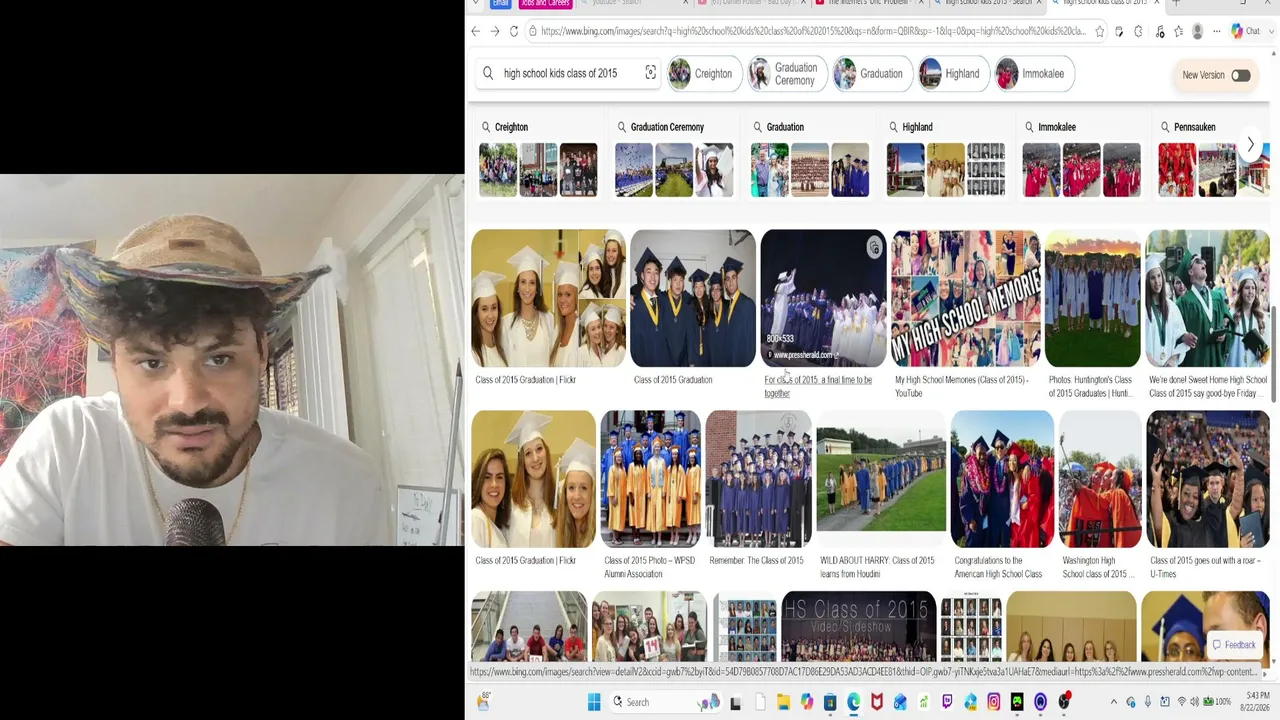Open File Explorer from the taskbar
1280x720 pixels.
[x=783, y=702]
